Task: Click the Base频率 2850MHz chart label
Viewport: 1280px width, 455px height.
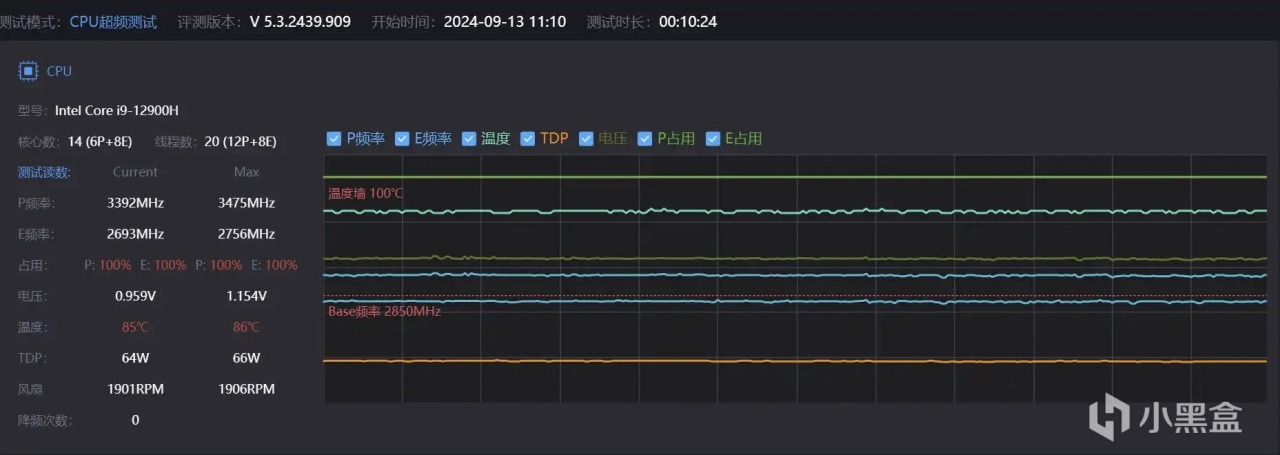Action: (384, 311)
